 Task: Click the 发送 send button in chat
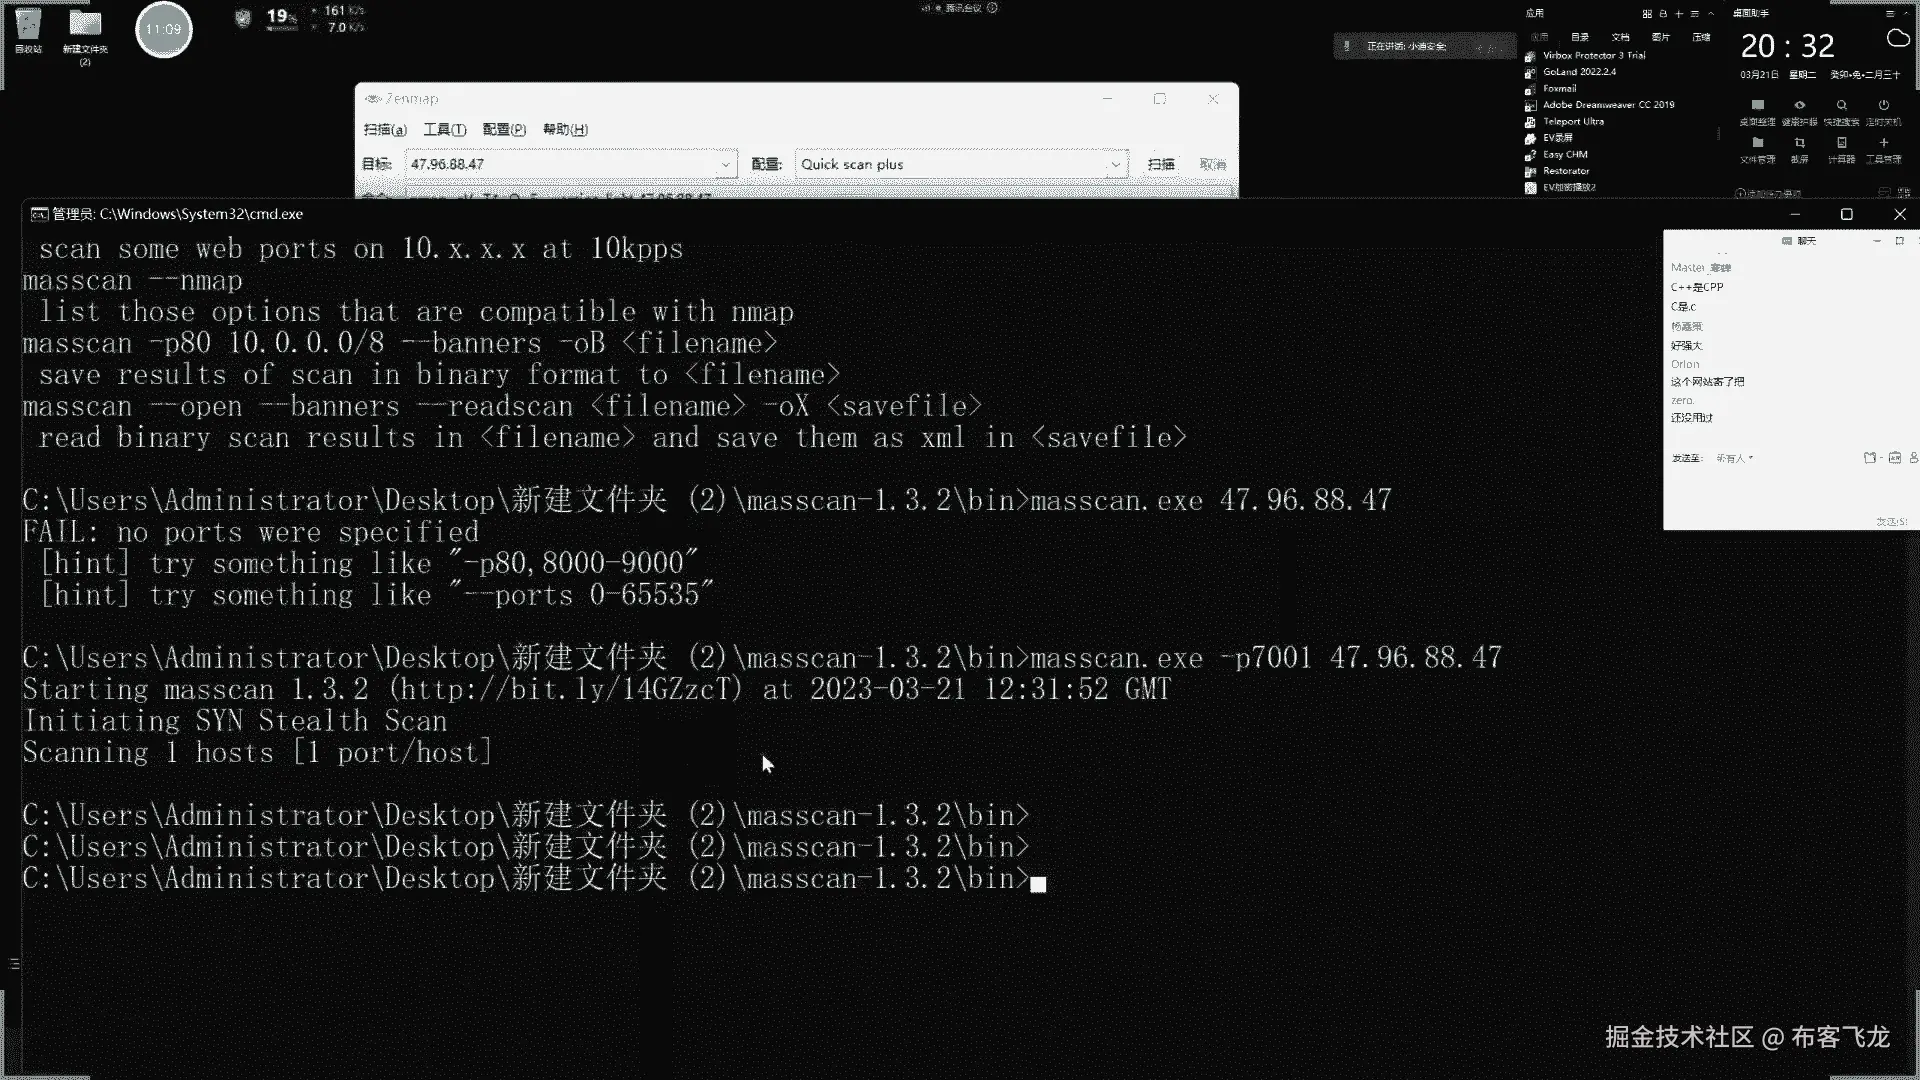click(x=1890, y=521)
